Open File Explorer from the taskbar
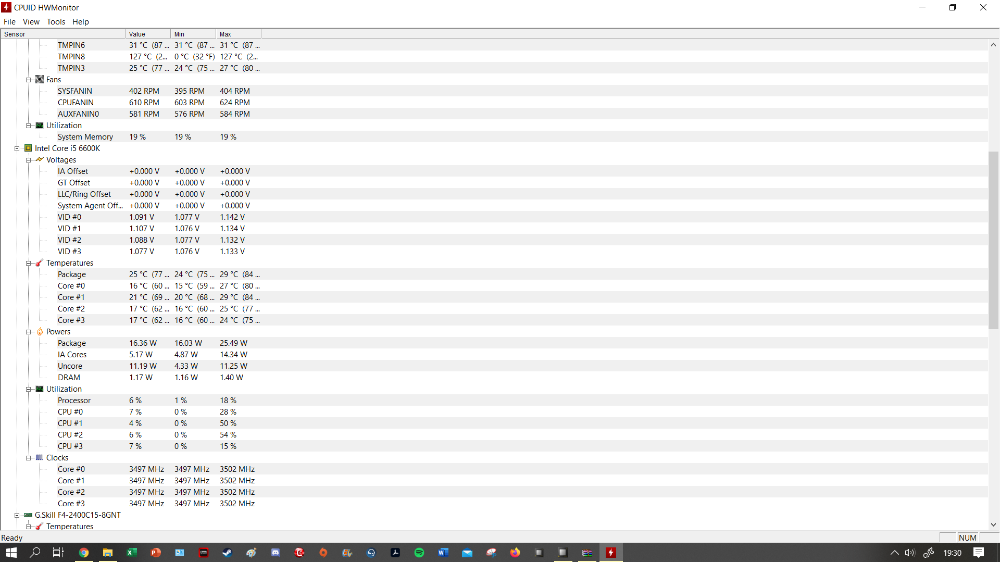 coord(108,552)
